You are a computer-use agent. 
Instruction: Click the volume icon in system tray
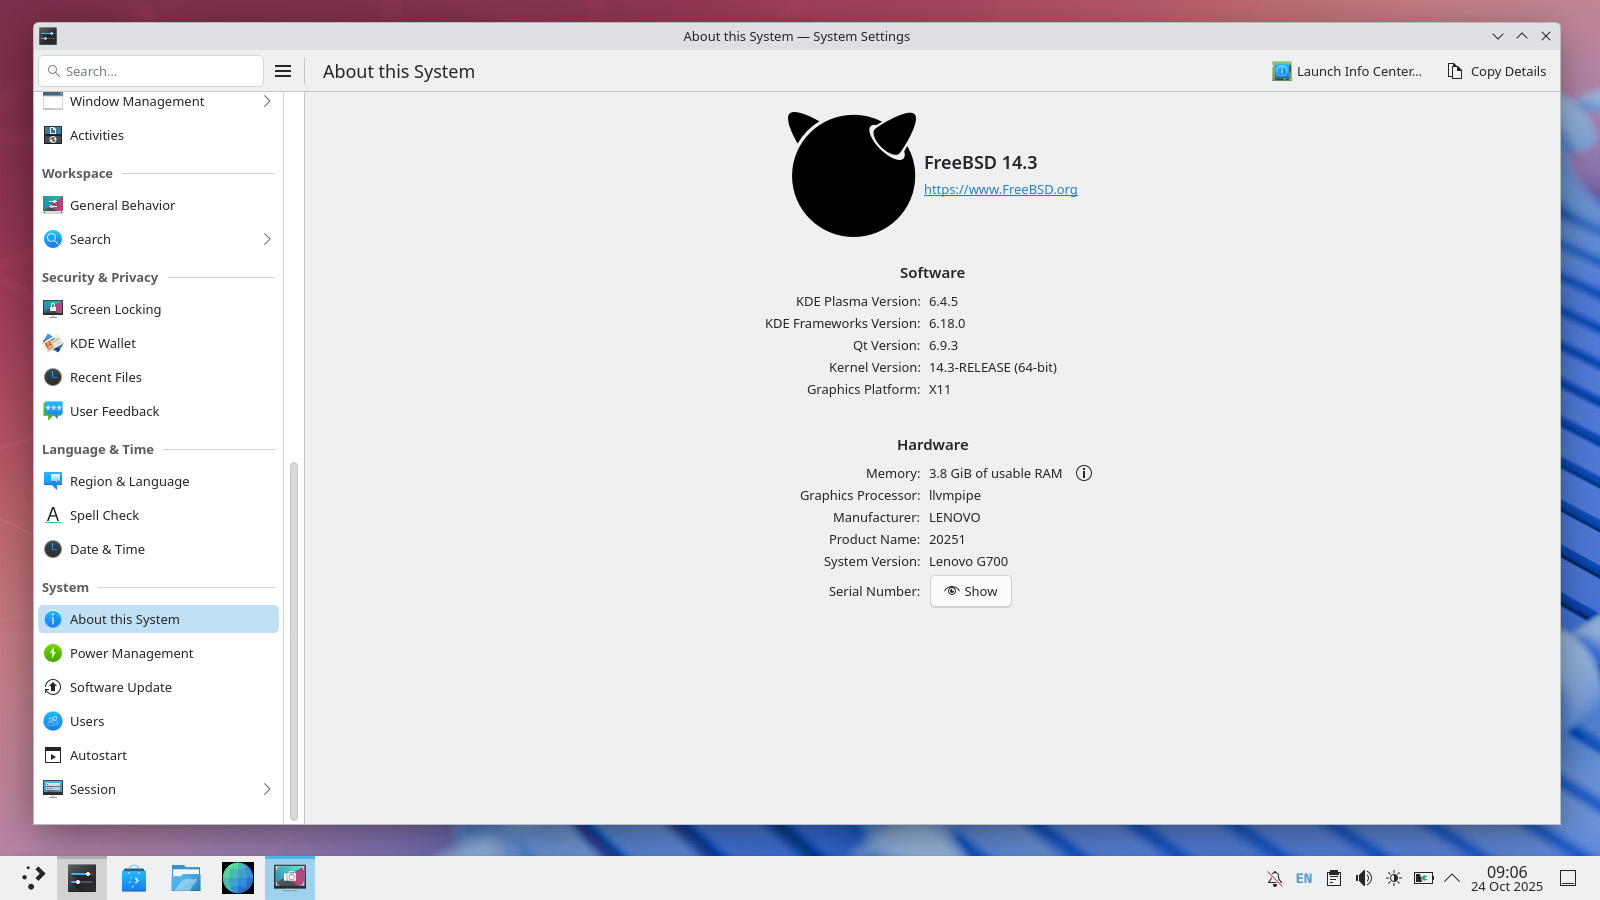click(x=1363, y=878)
